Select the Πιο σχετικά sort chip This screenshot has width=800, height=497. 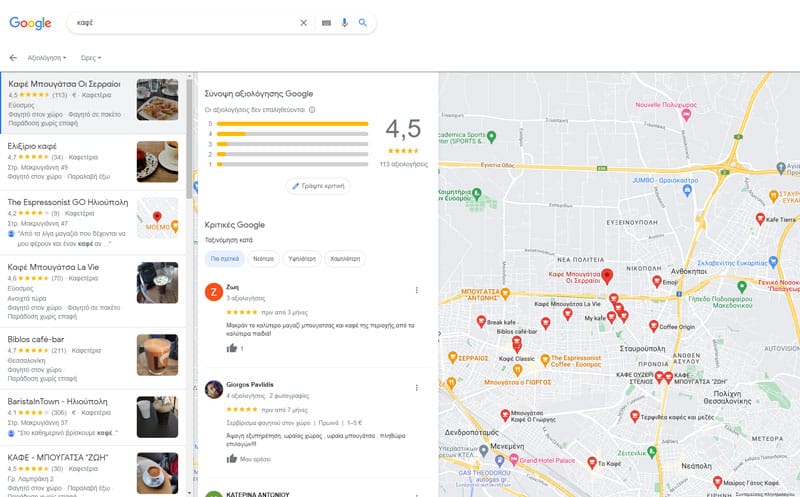tap(225, 259)
